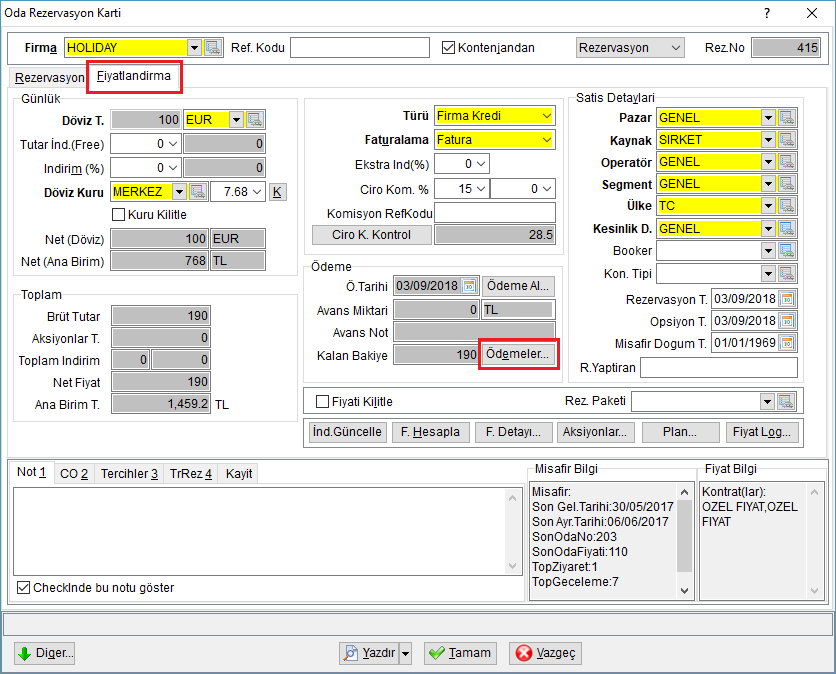Open the Misafir Dogum T. calendar icon
Image resolution: width=836 pixels, height=674 pixels.
point(787,343)
